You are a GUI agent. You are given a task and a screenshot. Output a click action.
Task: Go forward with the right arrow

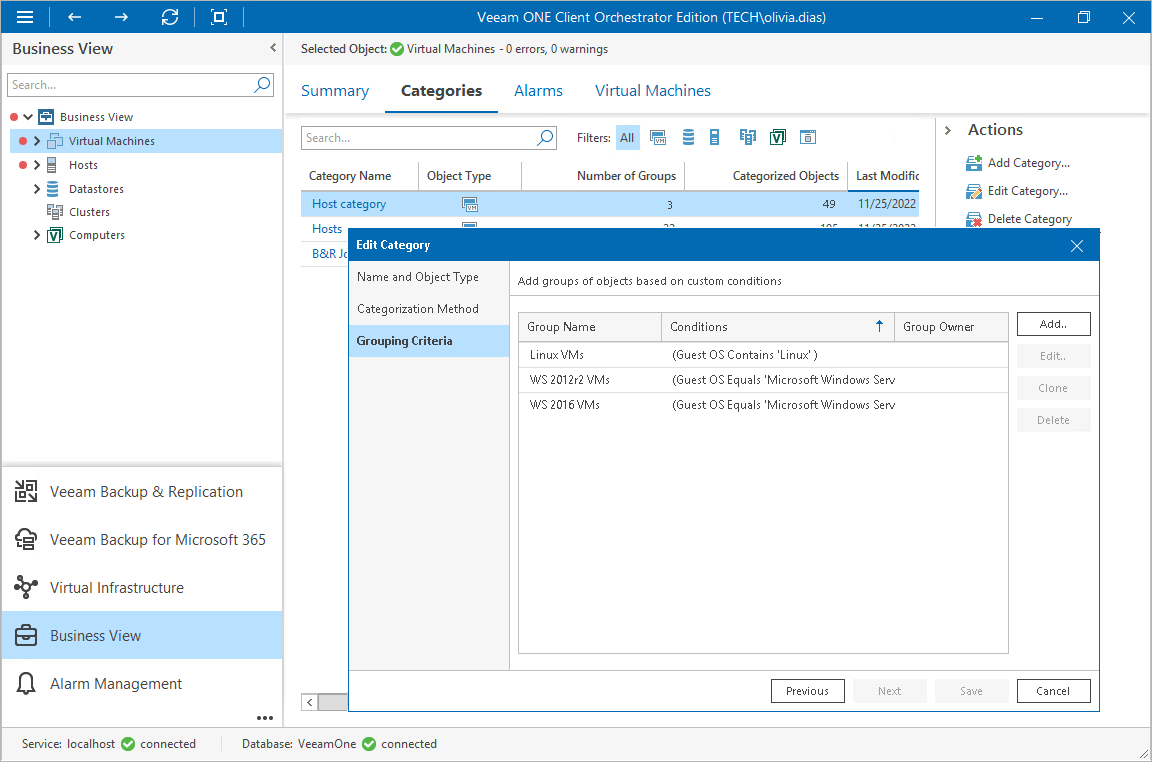pyautogui.click(x=121, y=17)
